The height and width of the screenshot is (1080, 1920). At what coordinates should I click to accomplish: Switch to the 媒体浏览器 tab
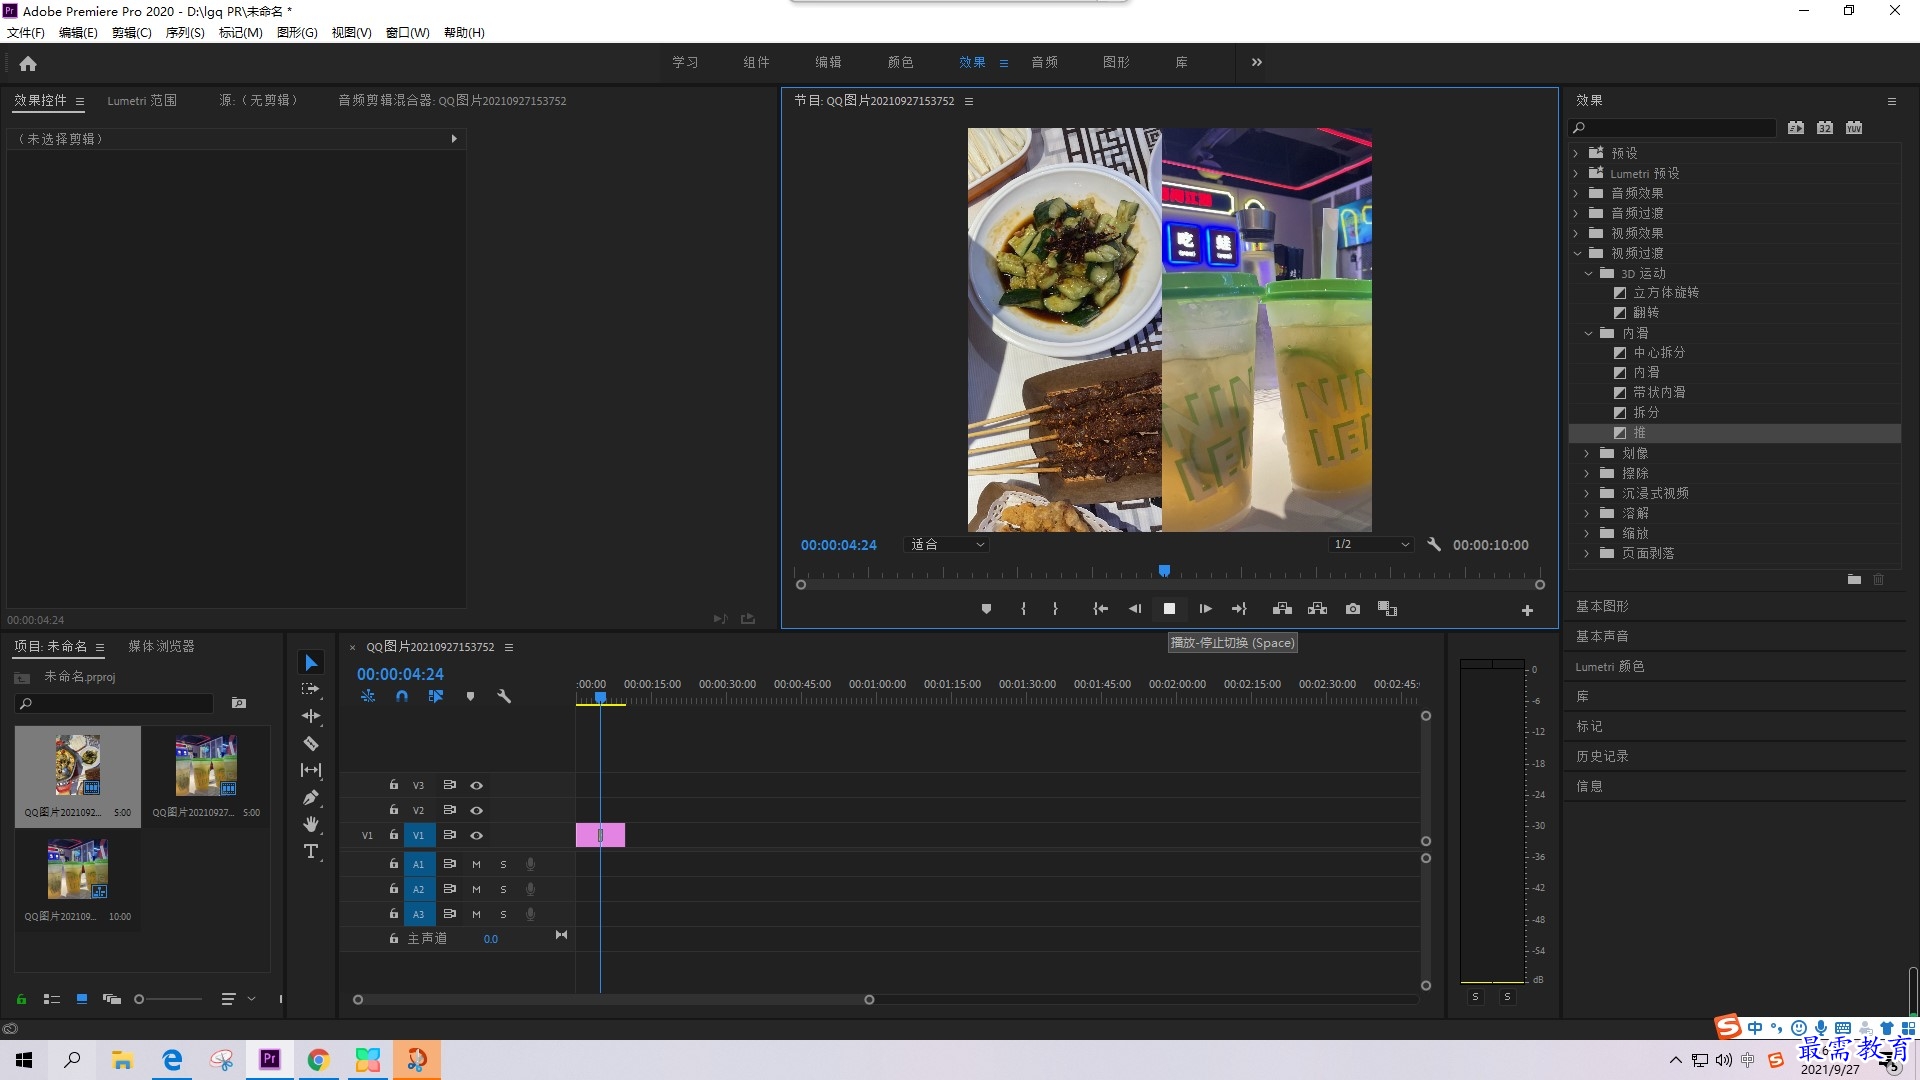click(x=161, y=647)
